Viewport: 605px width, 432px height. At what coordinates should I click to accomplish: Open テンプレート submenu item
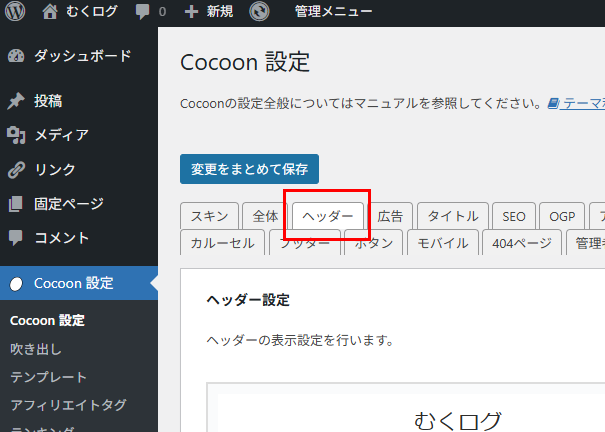pos(48,377)
